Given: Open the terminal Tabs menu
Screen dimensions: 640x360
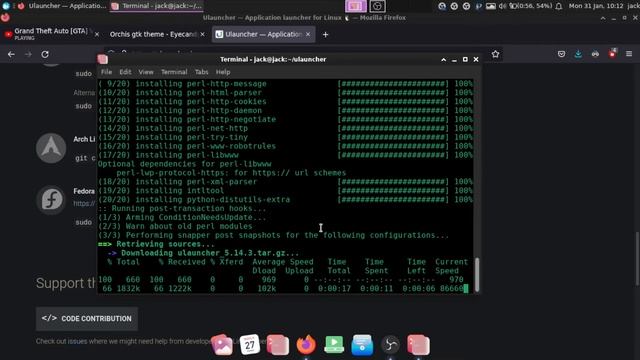Looking at the screenshot, I should click(201, 72).
